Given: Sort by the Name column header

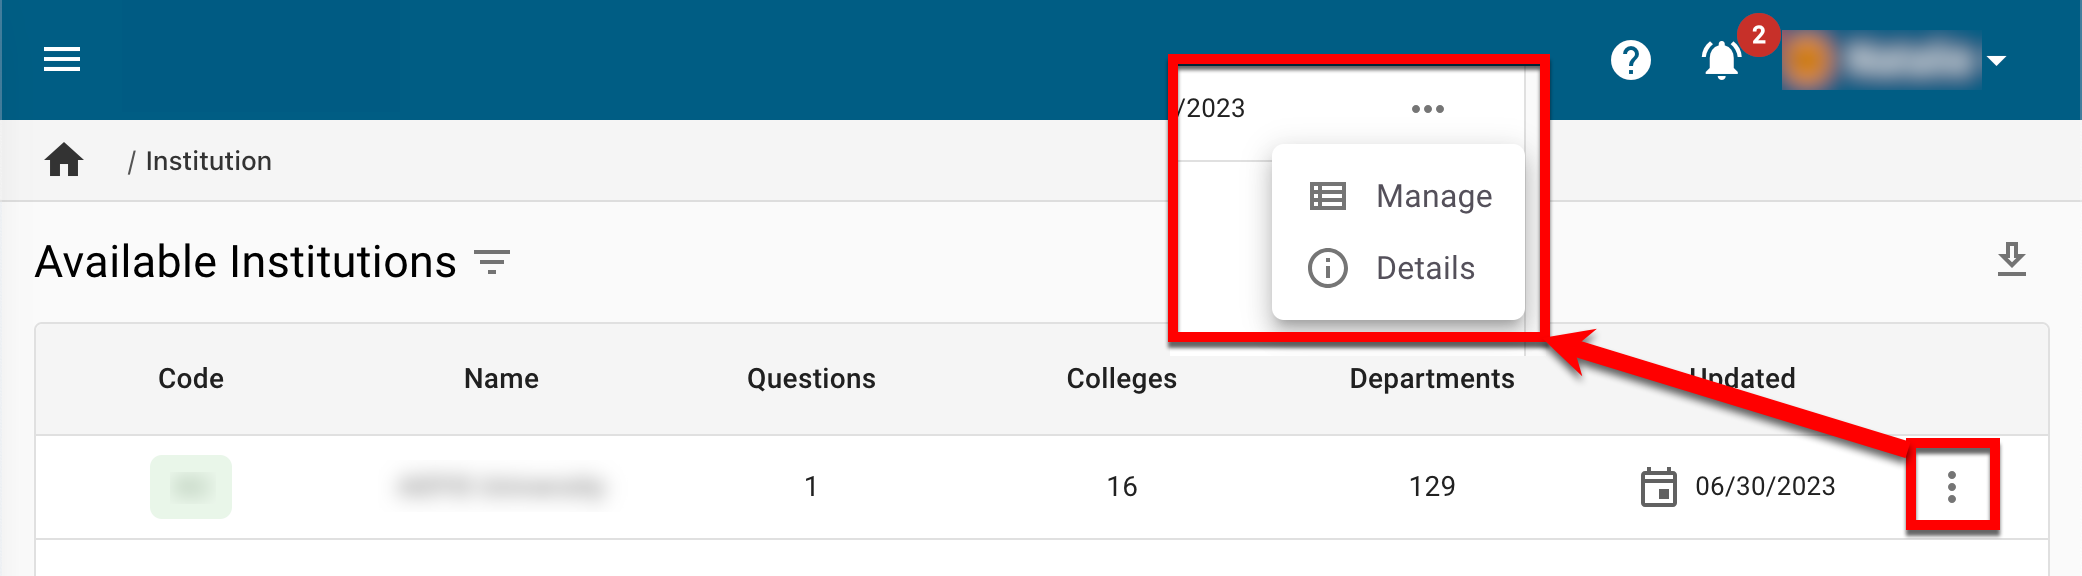Looking at the screenshot, I should click(x=501, y=379).
